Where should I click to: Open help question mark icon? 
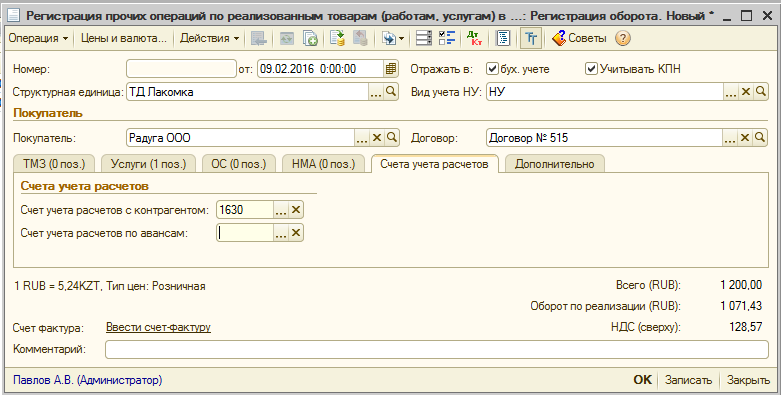point(623,38)
